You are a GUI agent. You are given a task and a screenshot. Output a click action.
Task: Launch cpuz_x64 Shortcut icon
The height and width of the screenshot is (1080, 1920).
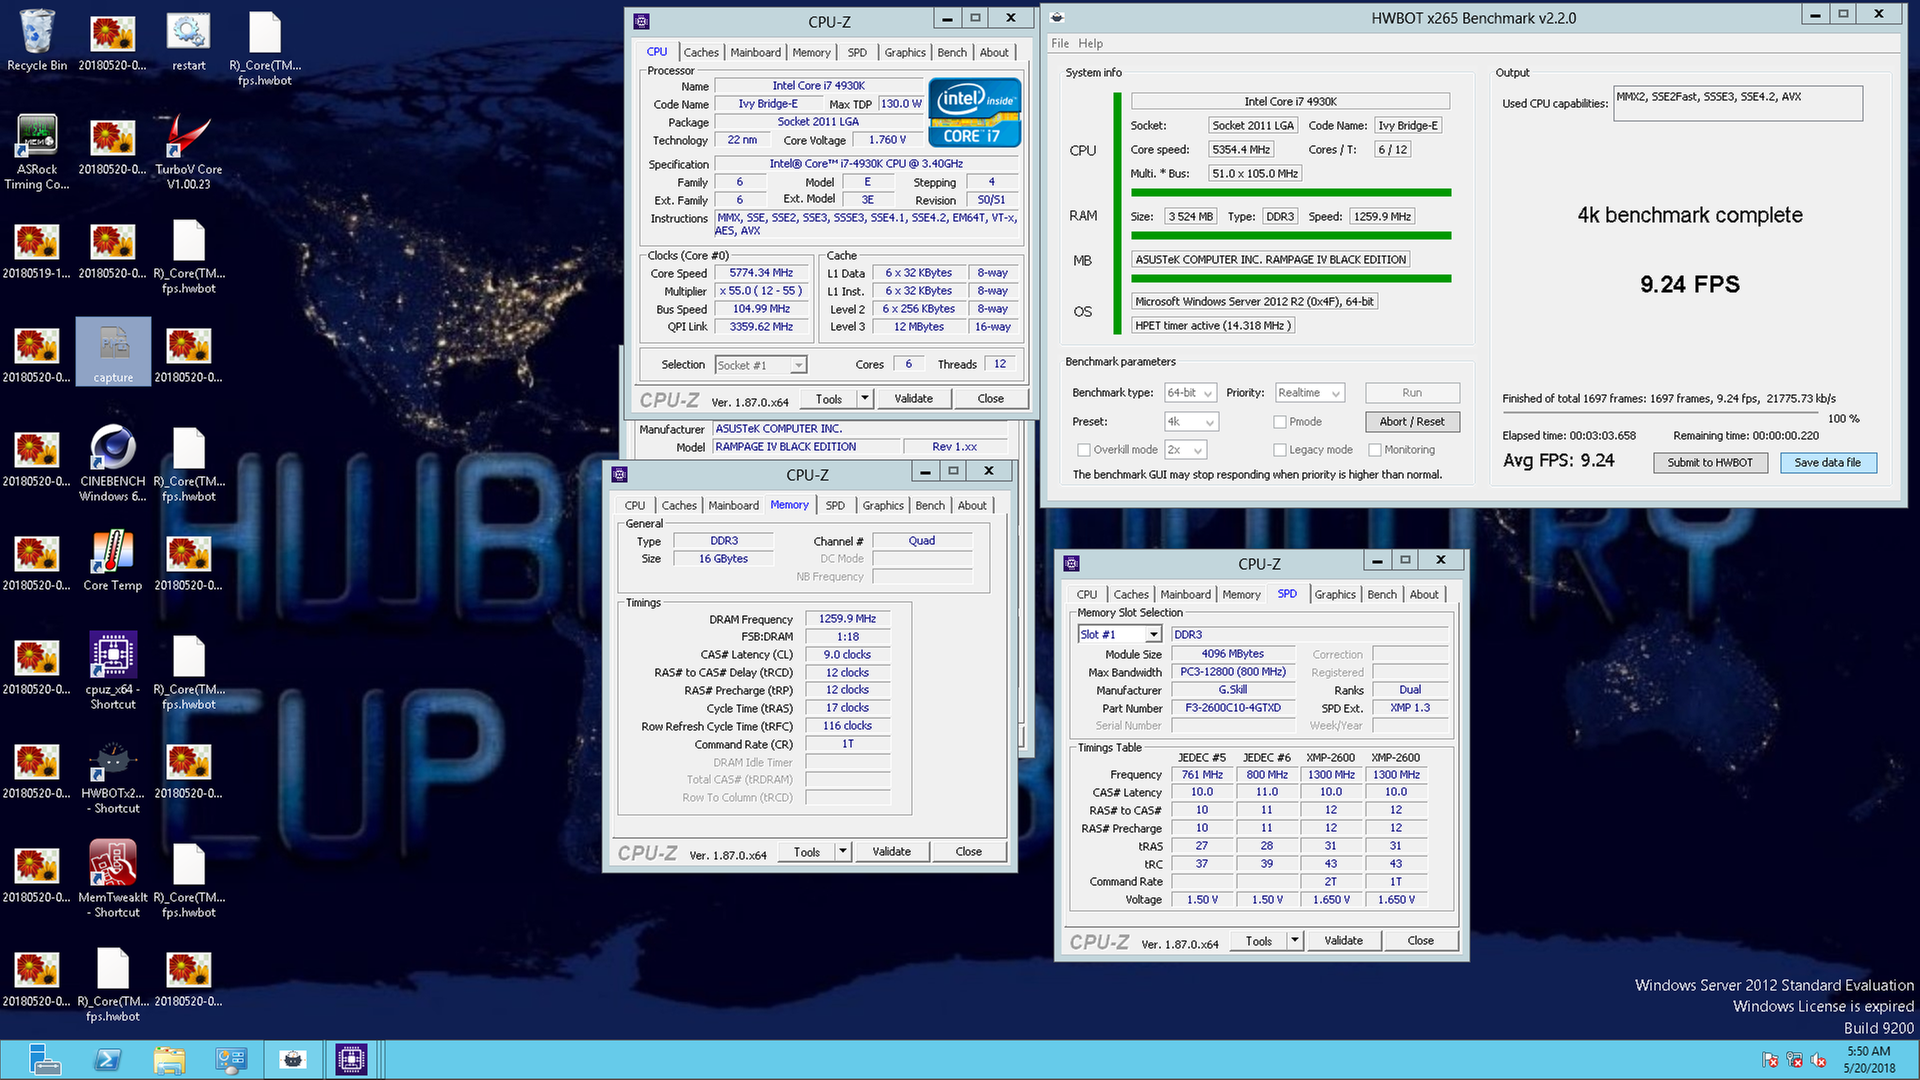tap(113, 672)
